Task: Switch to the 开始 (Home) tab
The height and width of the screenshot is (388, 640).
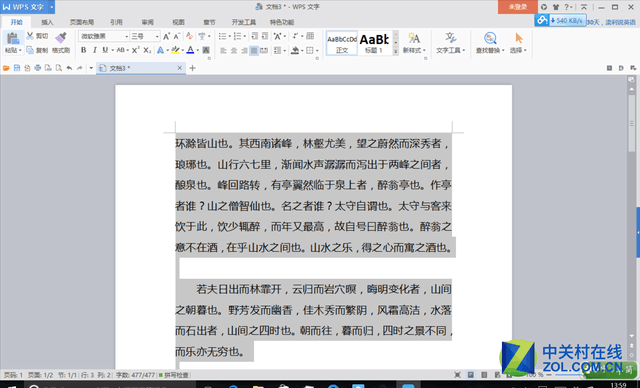Action: [x=16, y=22]
